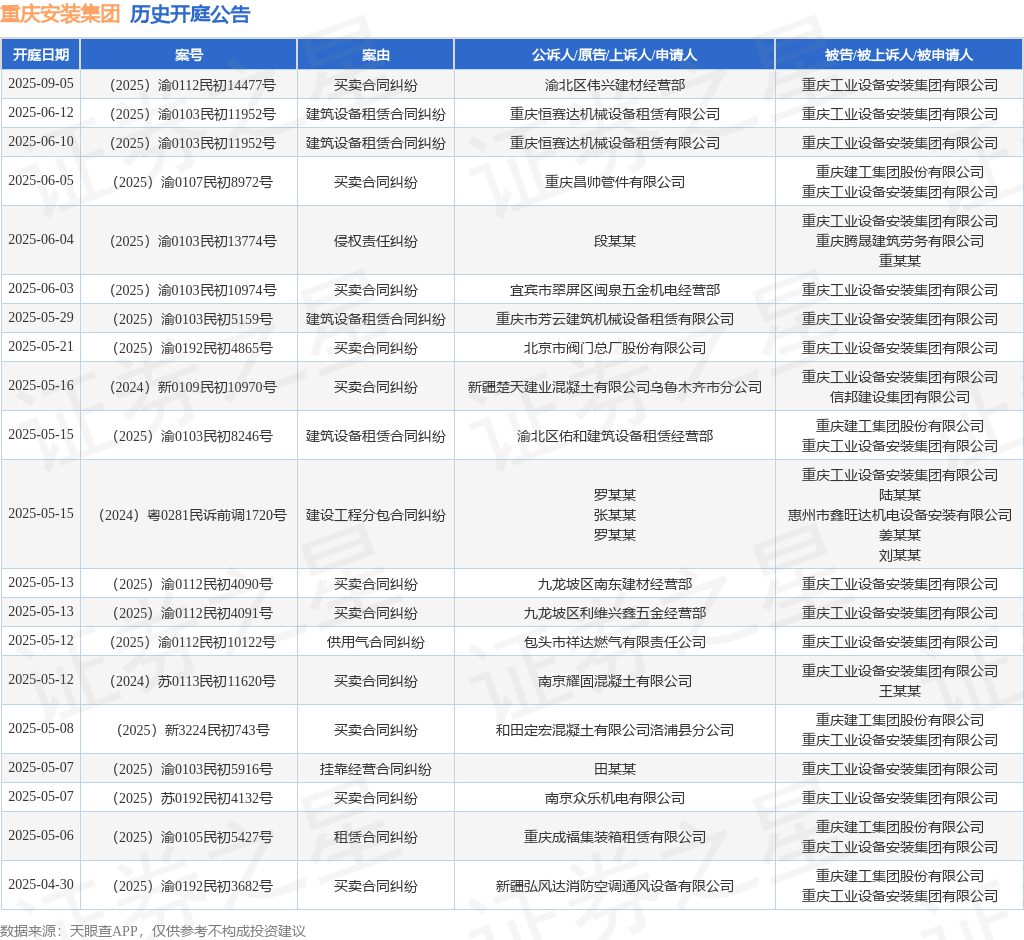Screen dimensions: 1024x940
Task: Click defendant 惠州市鑫旺达机电设备安装有限公司
Action: [899, 515]
